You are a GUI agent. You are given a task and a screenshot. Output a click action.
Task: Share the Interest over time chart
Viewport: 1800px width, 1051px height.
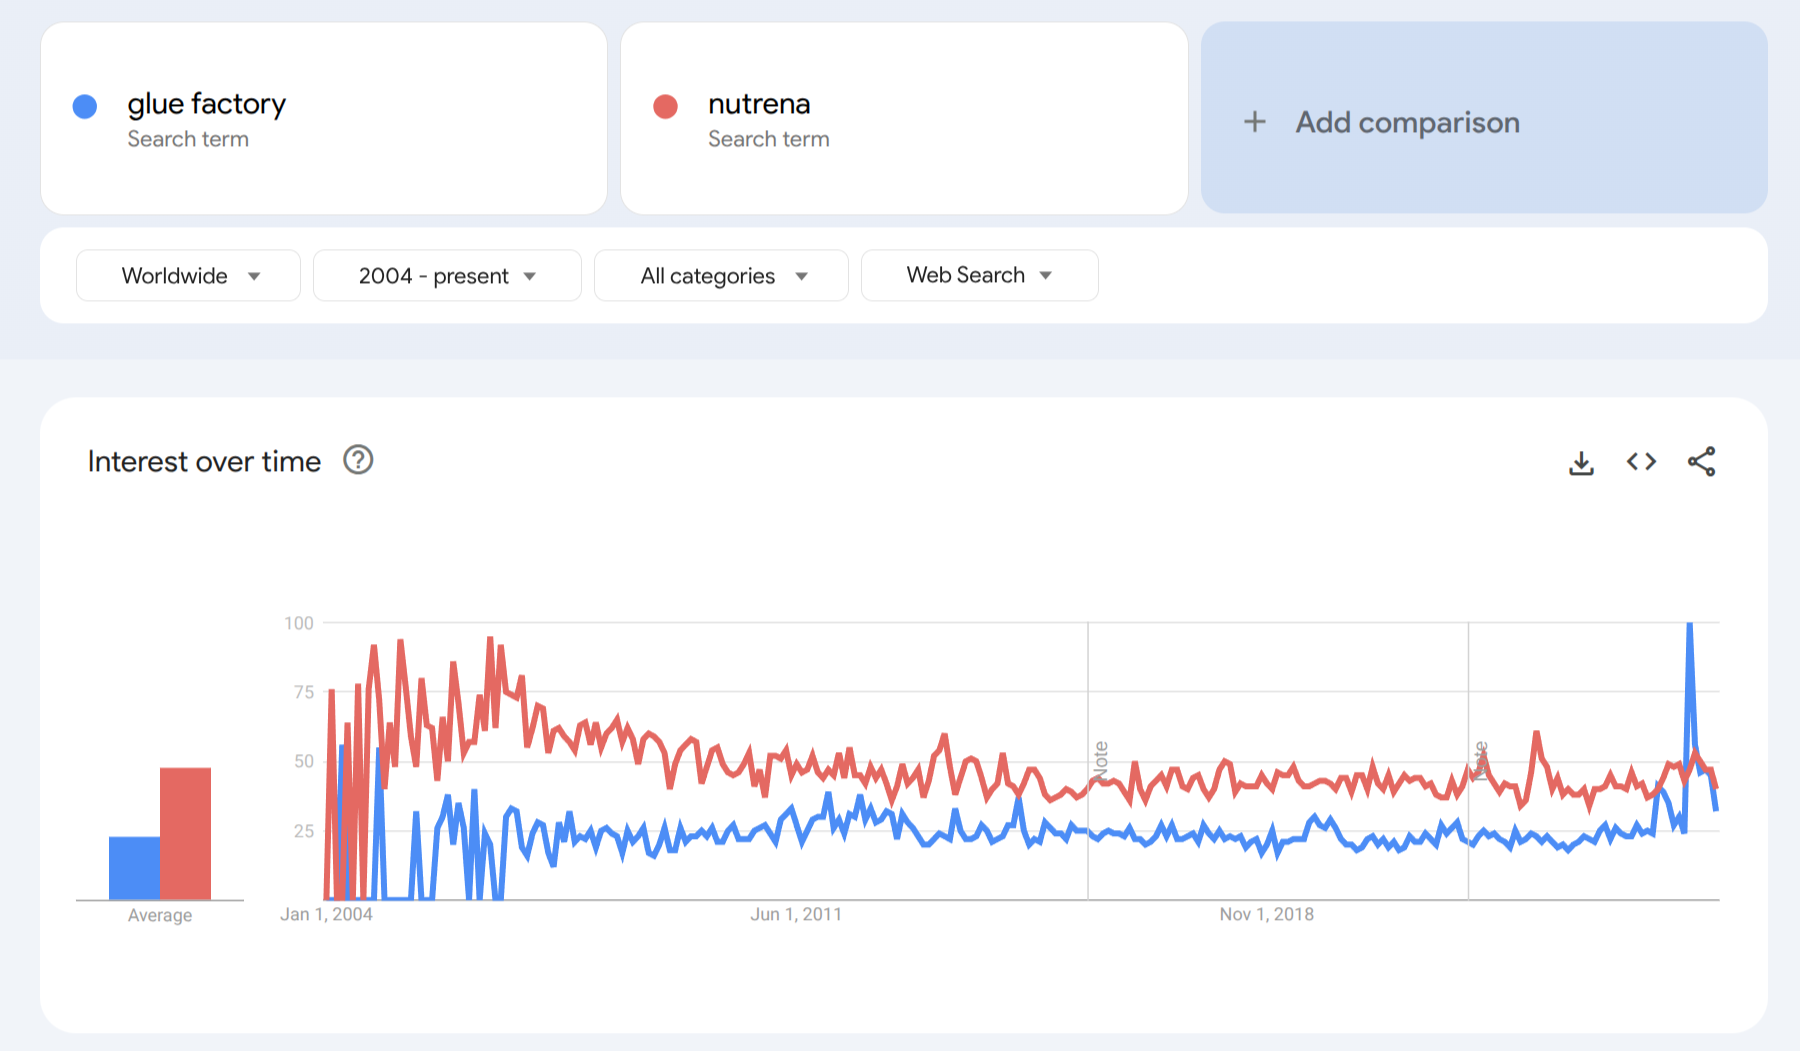pyautogui.click(x=1701, y=462)
